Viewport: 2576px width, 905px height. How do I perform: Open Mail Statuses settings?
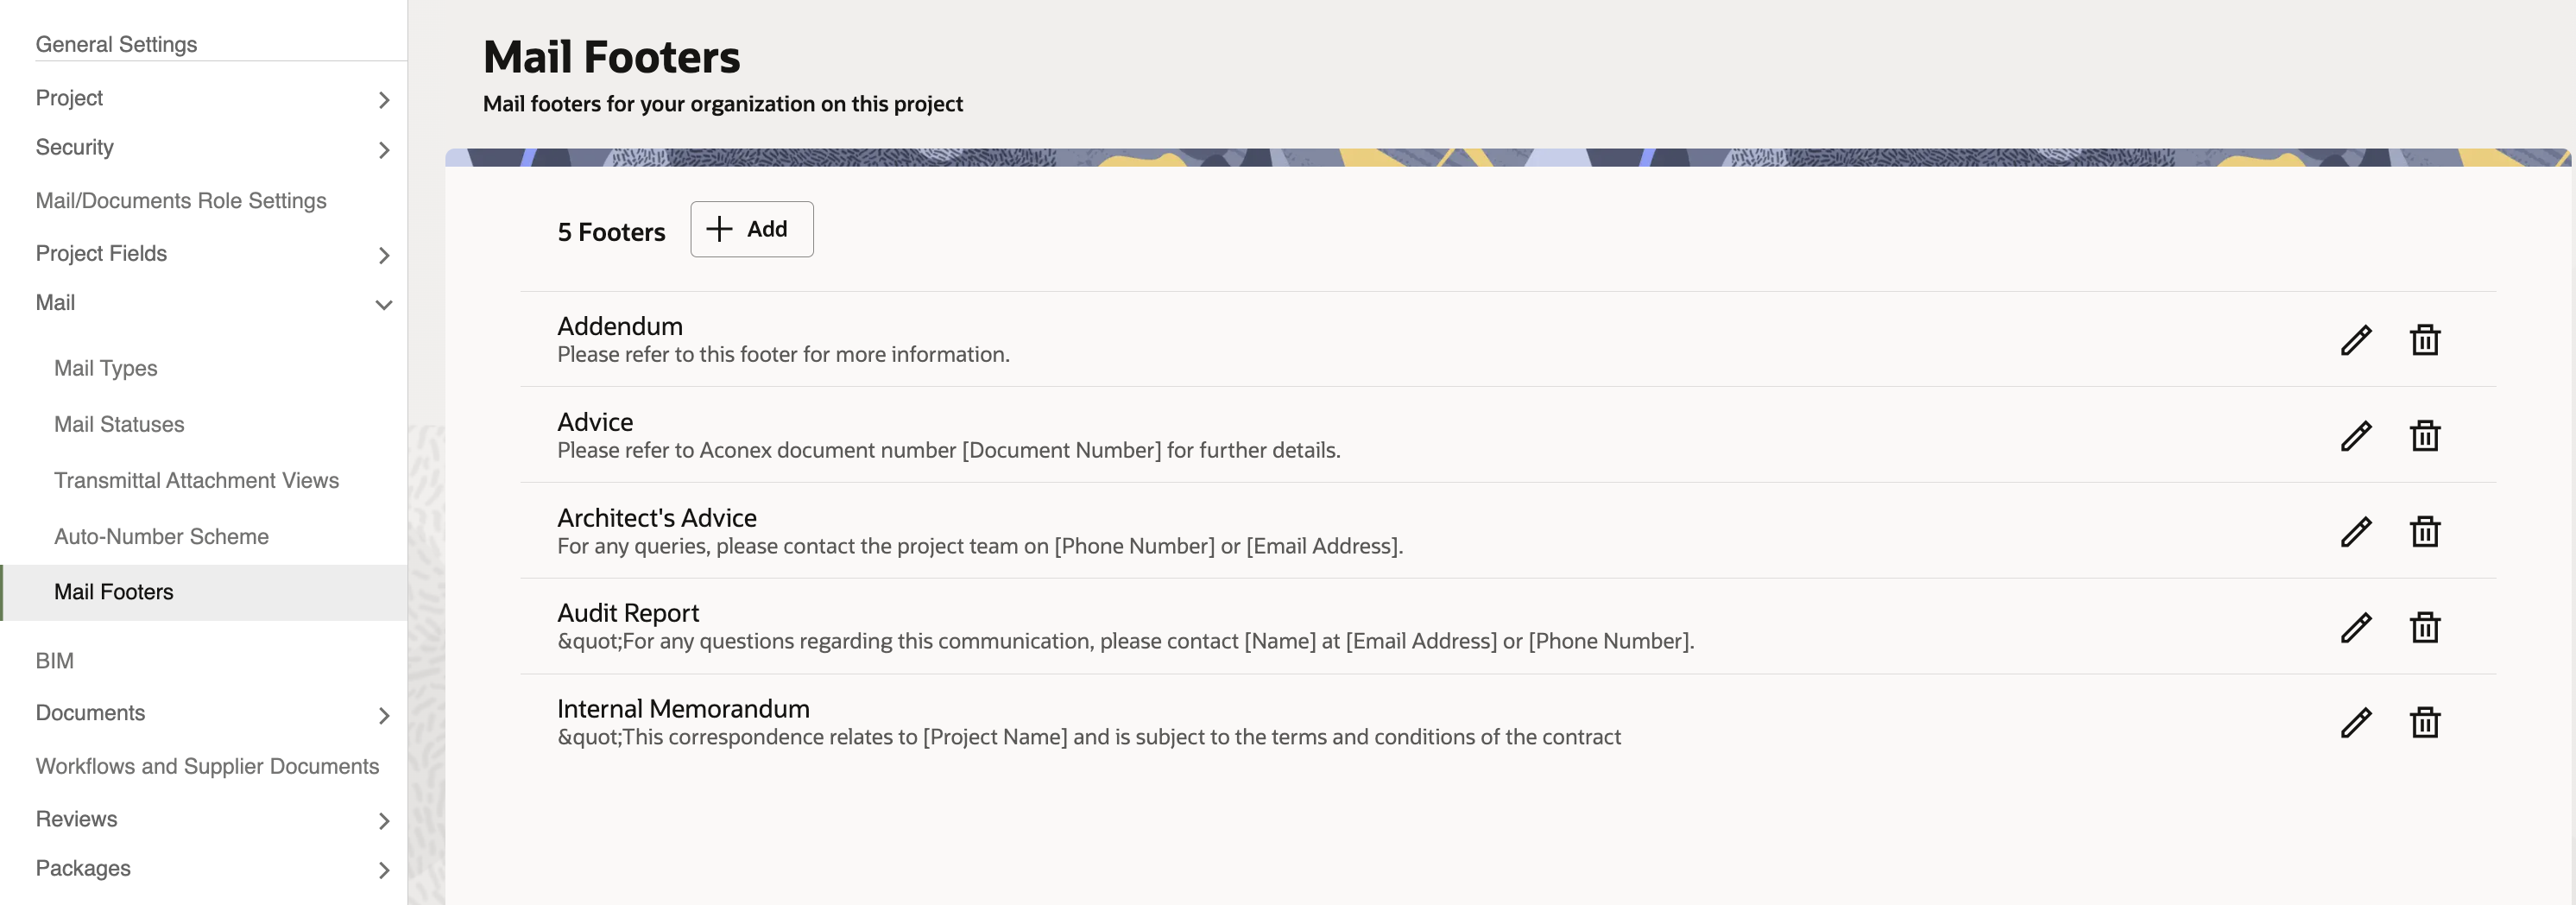pos(119,424)
